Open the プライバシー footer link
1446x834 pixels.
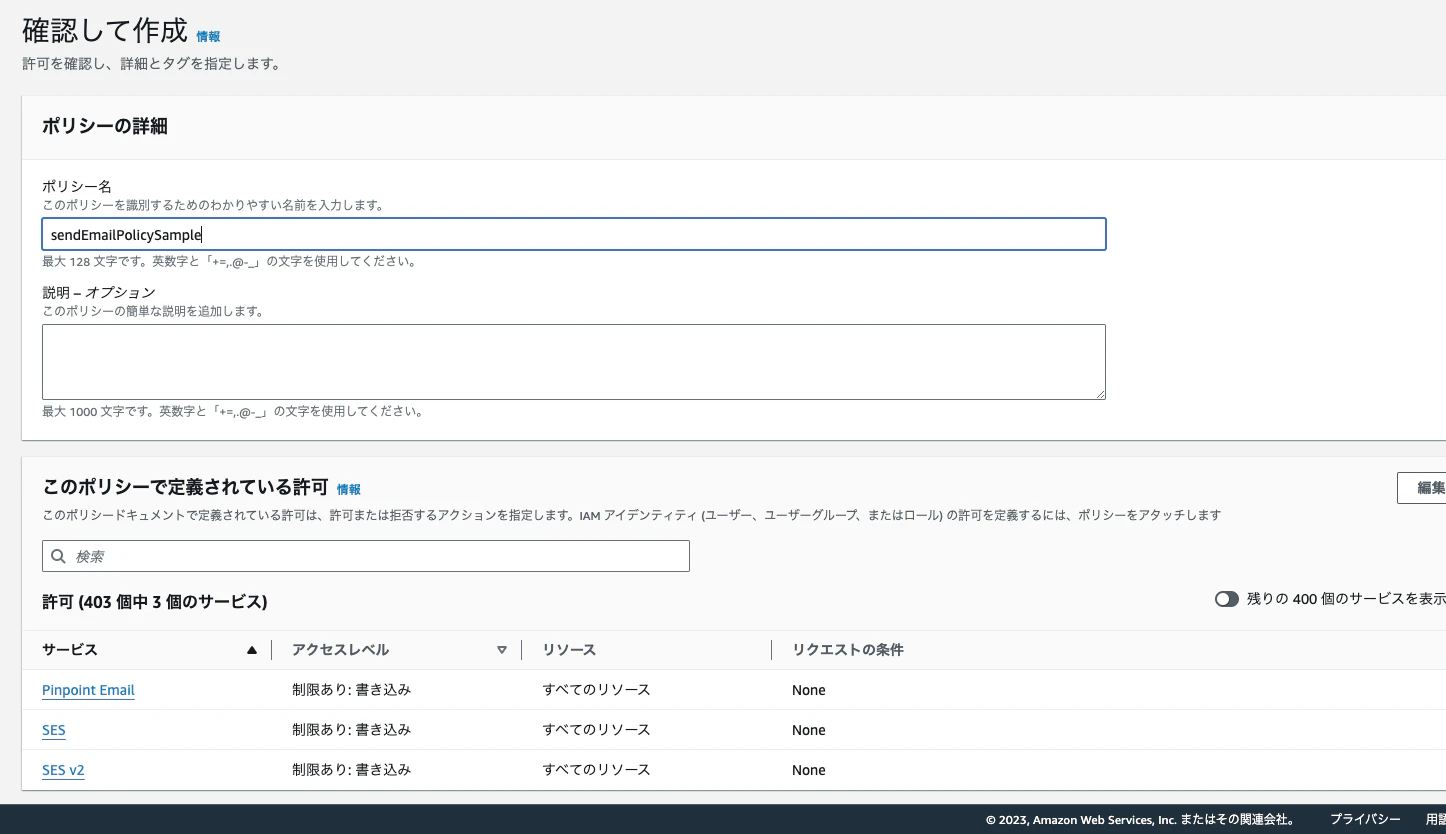tap(1365, 819)
